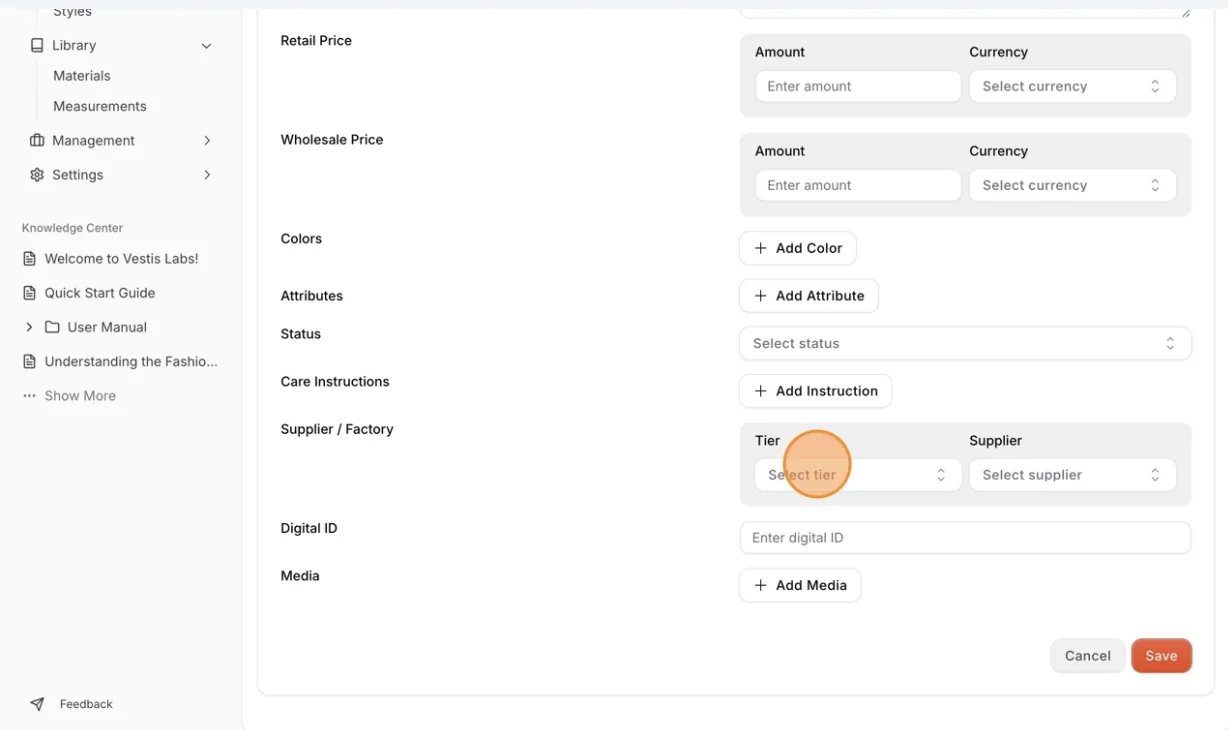Image resolution: width=1228 pixels, height=730 pixels.
Task: Click the Show More ellipsis icon
Action: [x=29, y=396]
